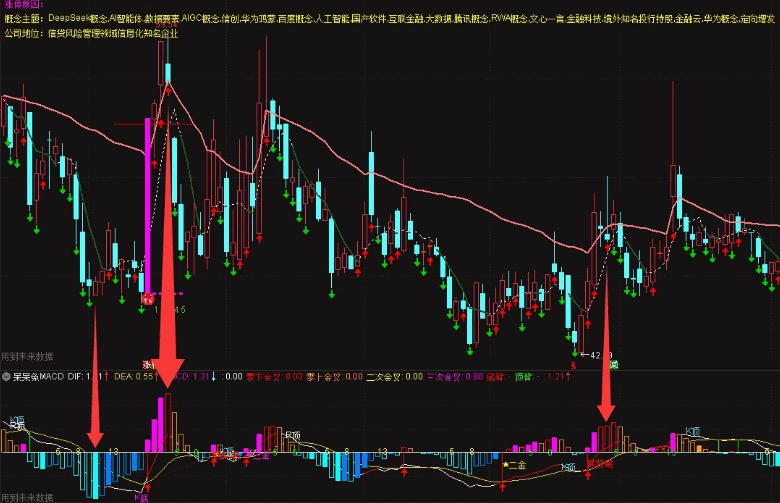The image size is (780, 503).
Task: Collapse the 呆呆兔MACD indicator panel toggle
Action: (x=6, y=377)
